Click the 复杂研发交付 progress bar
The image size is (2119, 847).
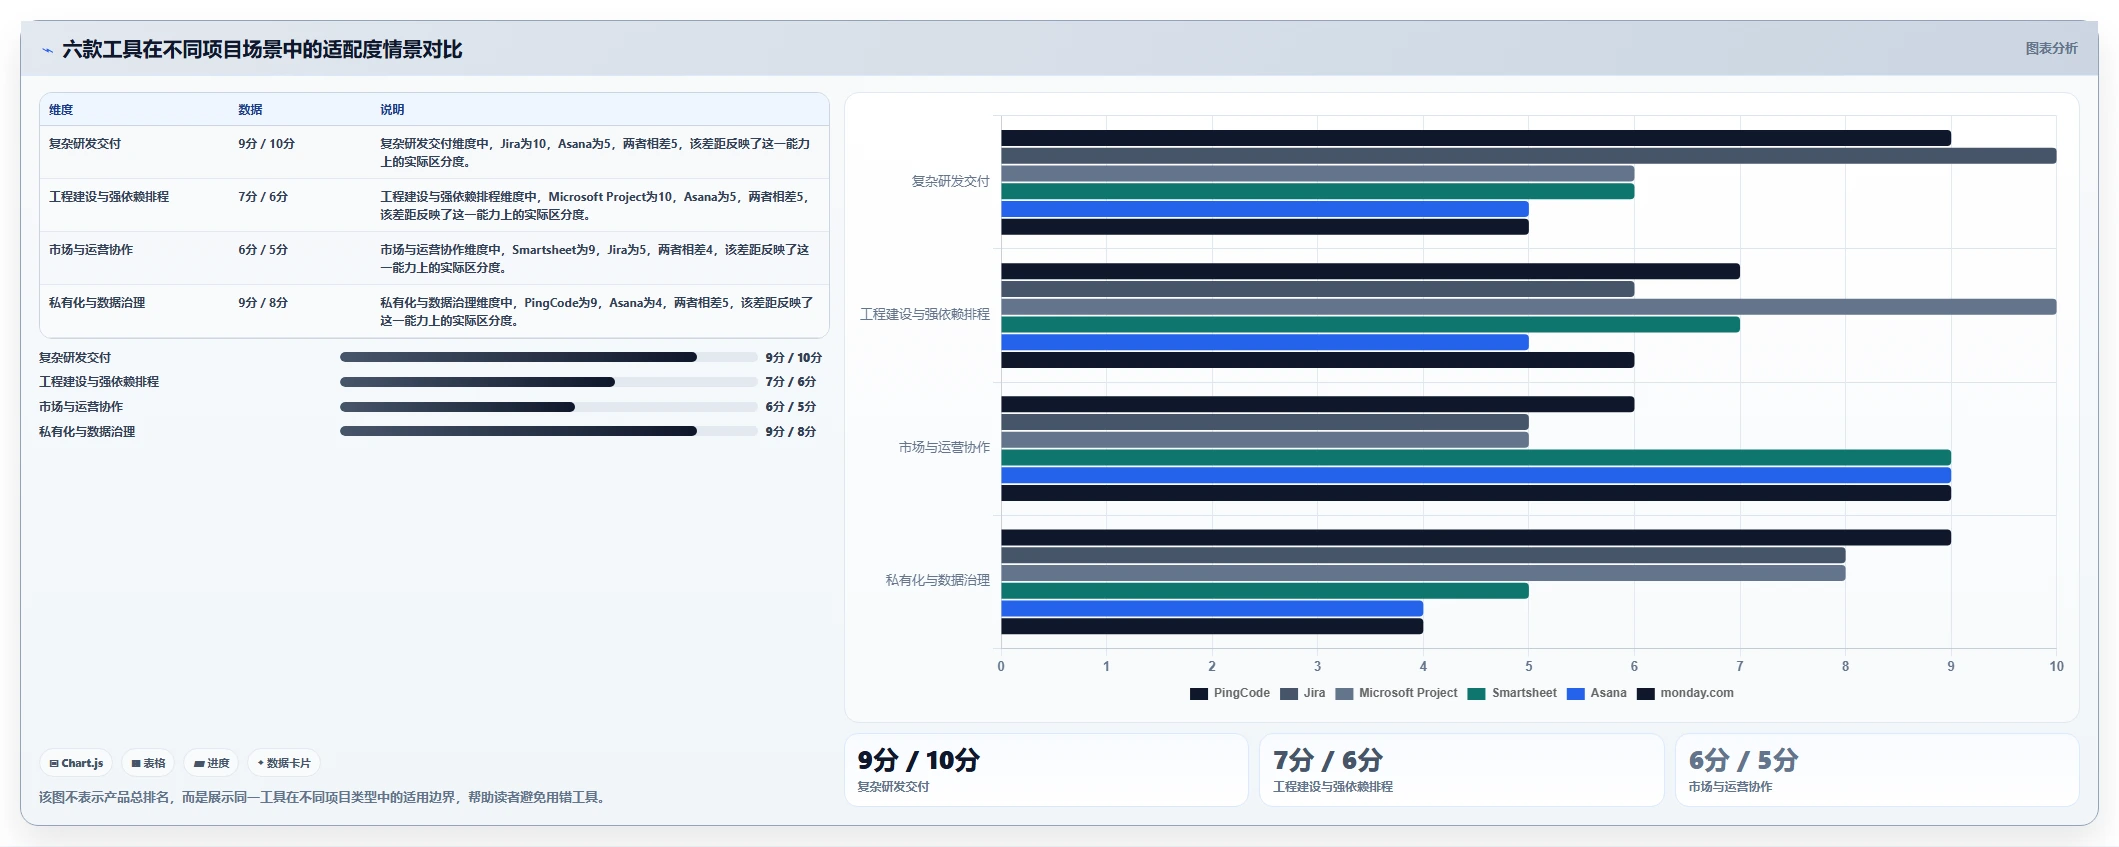point(548,357)
